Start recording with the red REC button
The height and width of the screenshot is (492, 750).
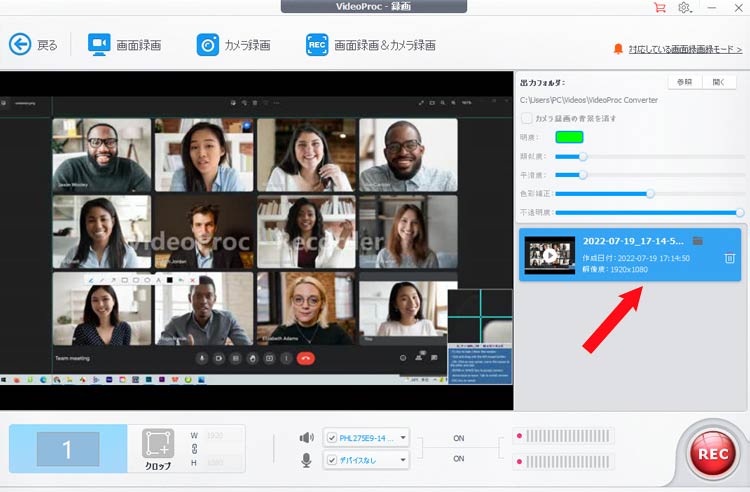tap(711, 452)
